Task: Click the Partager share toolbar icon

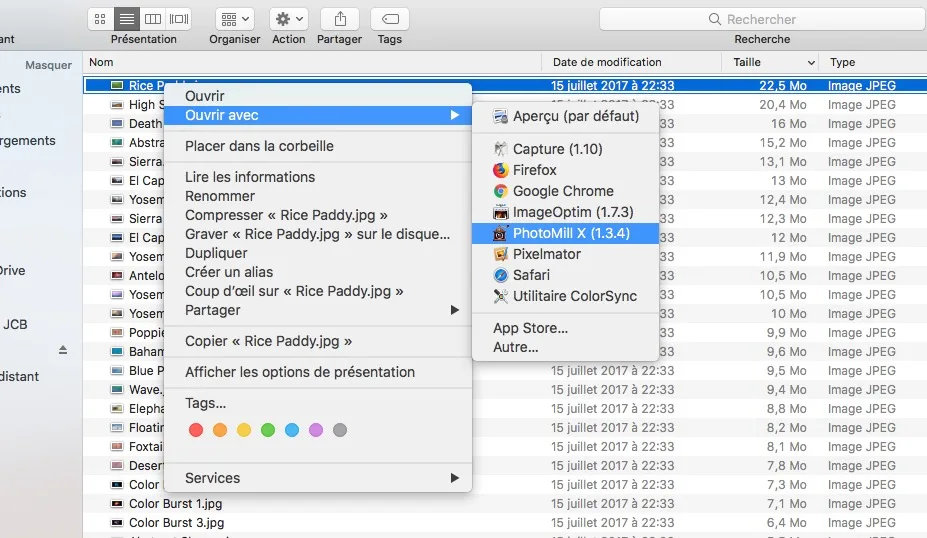Action: point(340,19)
